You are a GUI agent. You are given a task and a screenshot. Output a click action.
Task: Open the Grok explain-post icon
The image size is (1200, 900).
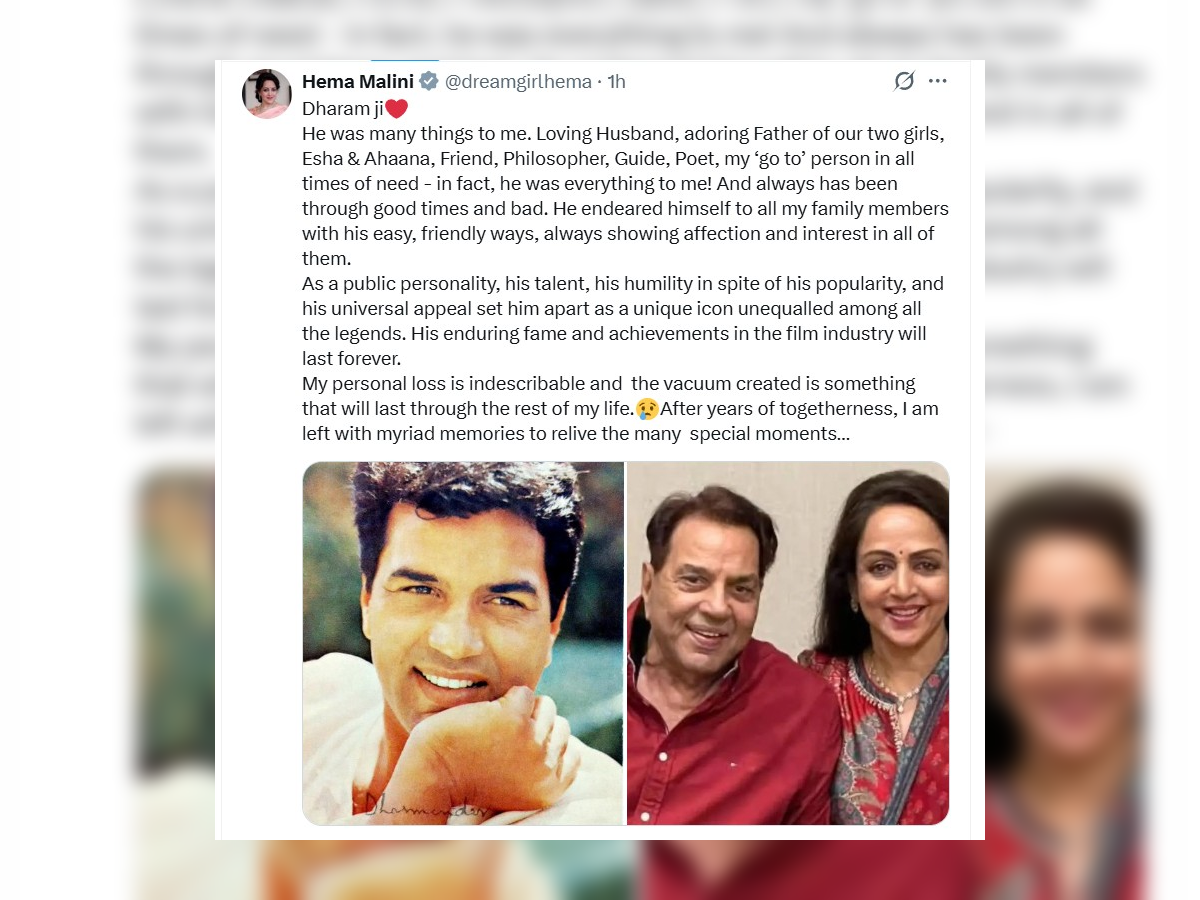904,81
